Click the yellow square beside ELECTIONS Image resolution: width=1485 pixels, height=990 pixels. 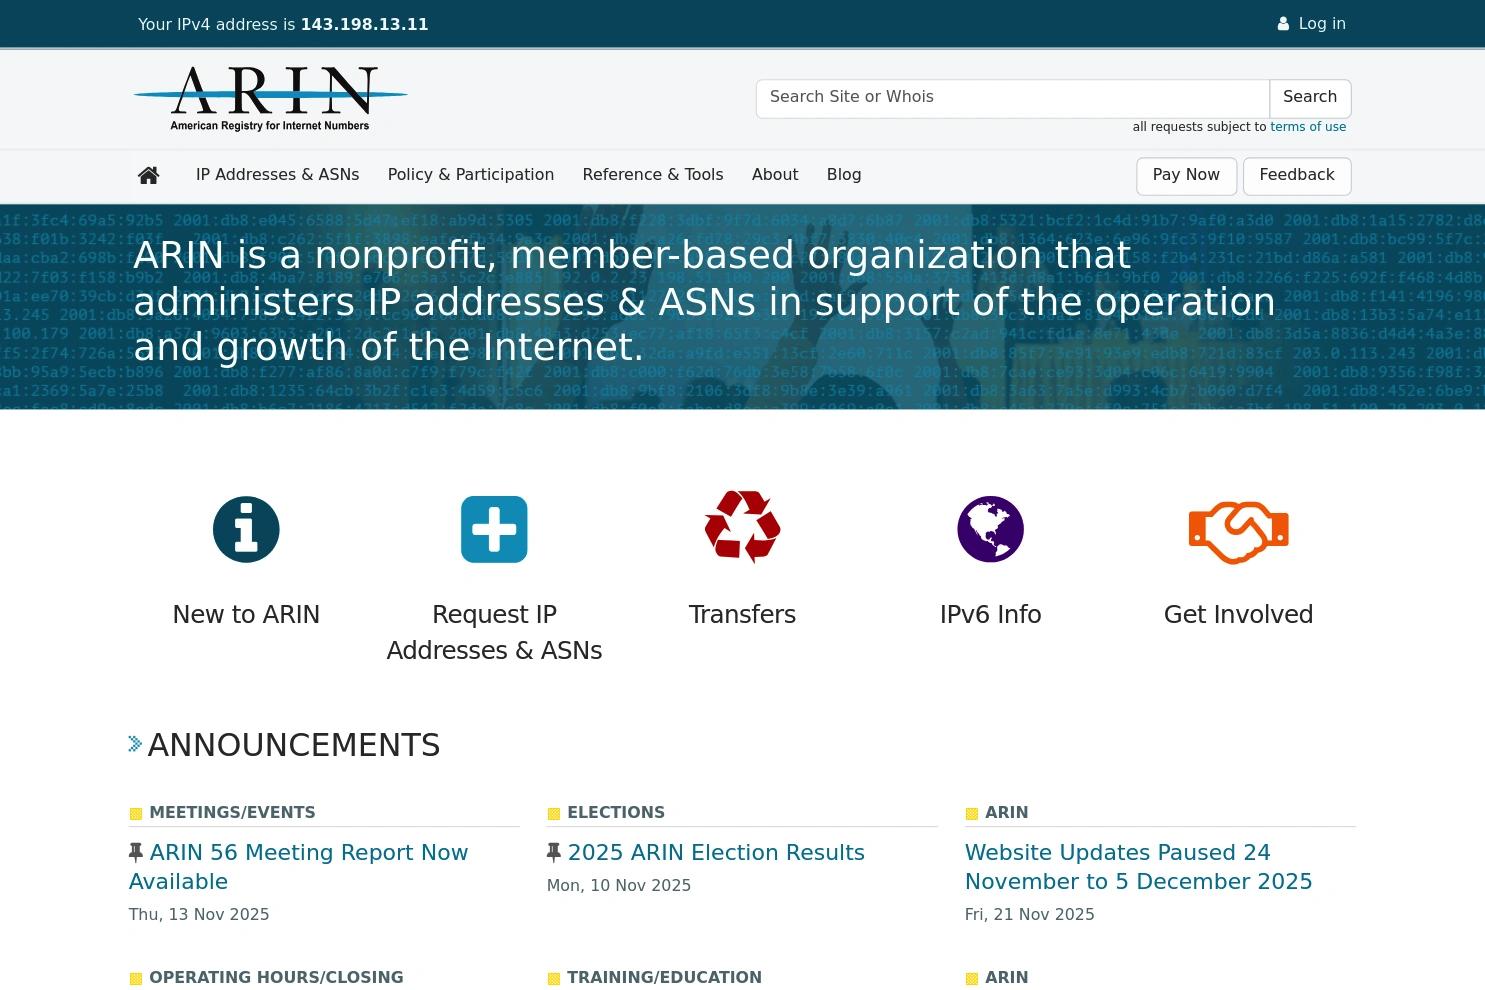point(553,814)
